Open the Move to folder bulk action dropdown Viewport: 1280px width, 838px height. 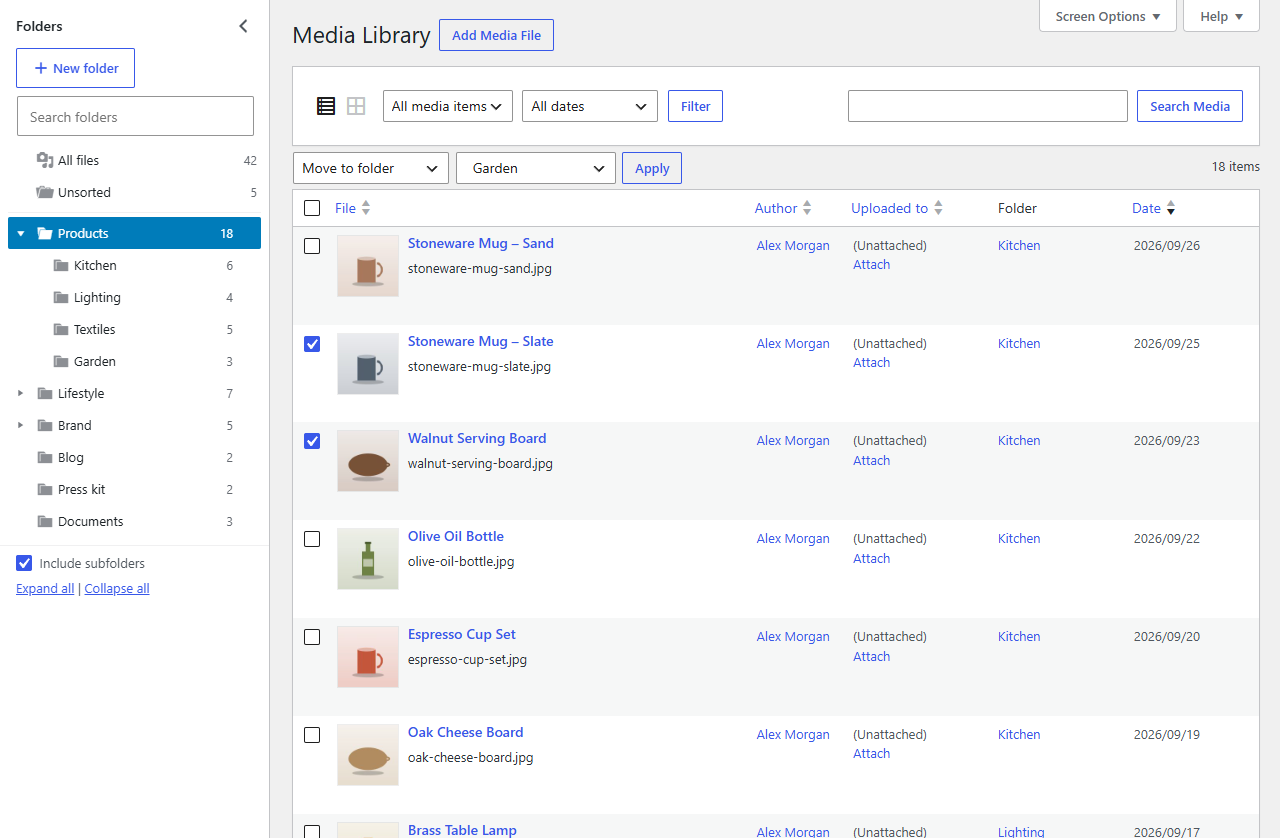(371, 168)
